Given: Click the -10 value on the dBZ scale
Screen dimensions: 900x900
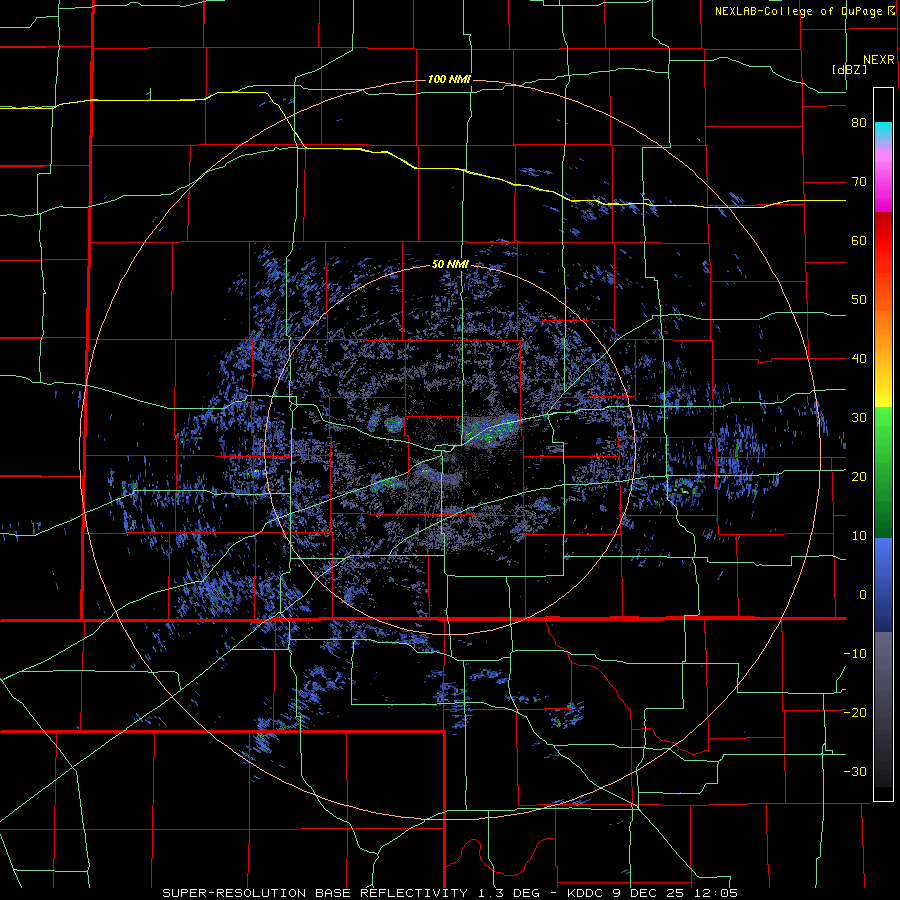Looking at the screenshot, I should pyautogui.click(x=855, y=654).
